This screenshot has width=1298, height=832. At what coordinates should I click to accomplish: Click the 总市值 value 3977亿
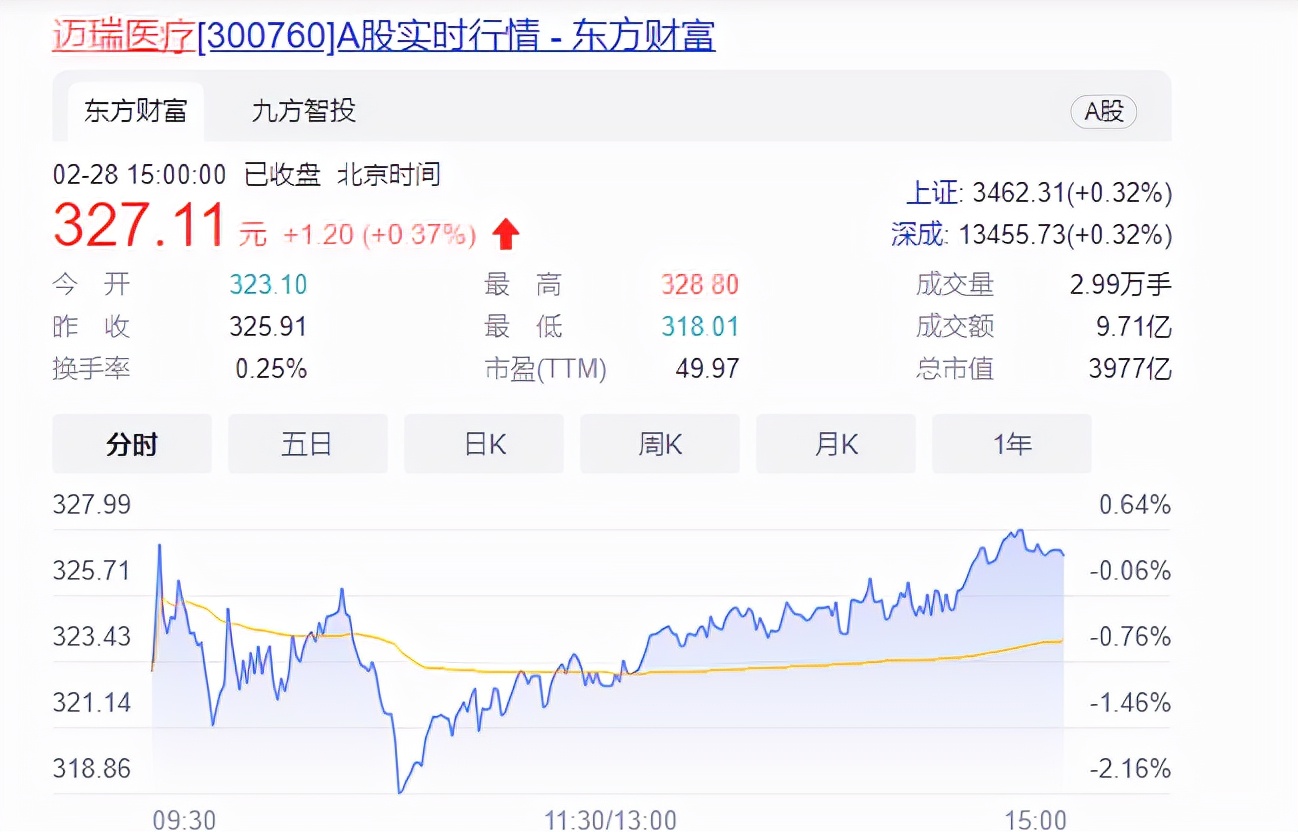point(1130,369)
